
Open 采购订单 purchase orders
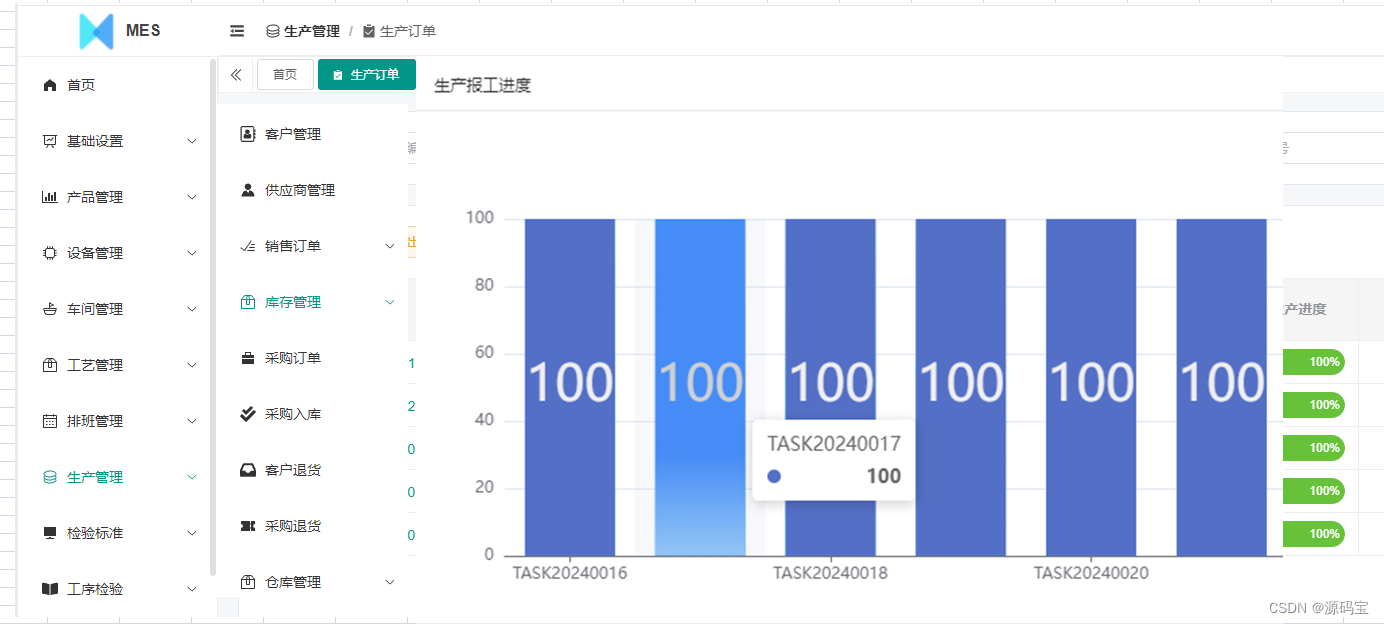[290, 357]
